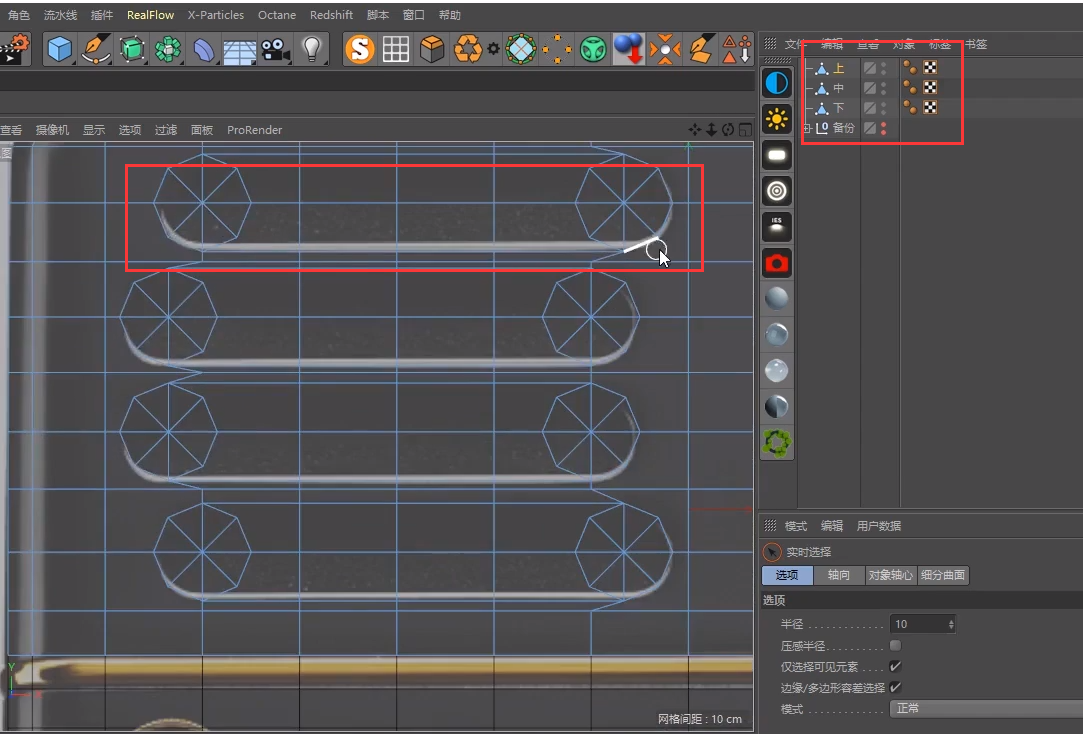Open the viewport ProRender menu
1083x734 pixels.
(254, 130)
